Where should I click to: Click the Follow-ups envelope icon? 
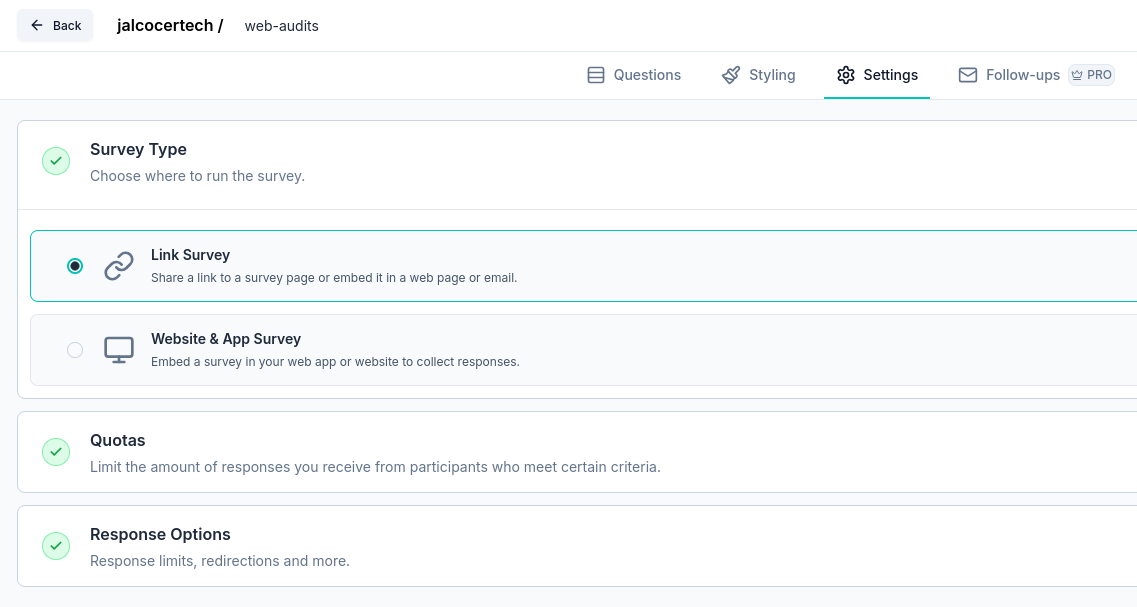point(968,74)
